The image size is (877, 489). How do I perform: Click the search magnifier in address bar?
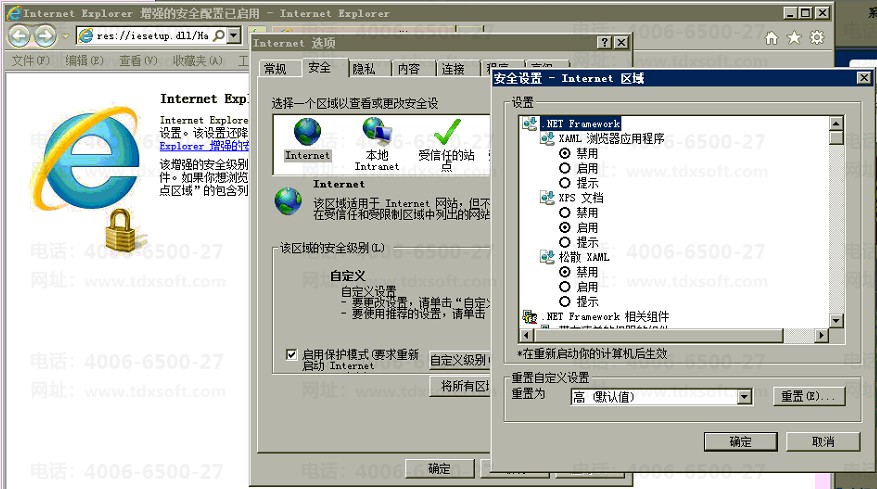click(x=219, y=35)
